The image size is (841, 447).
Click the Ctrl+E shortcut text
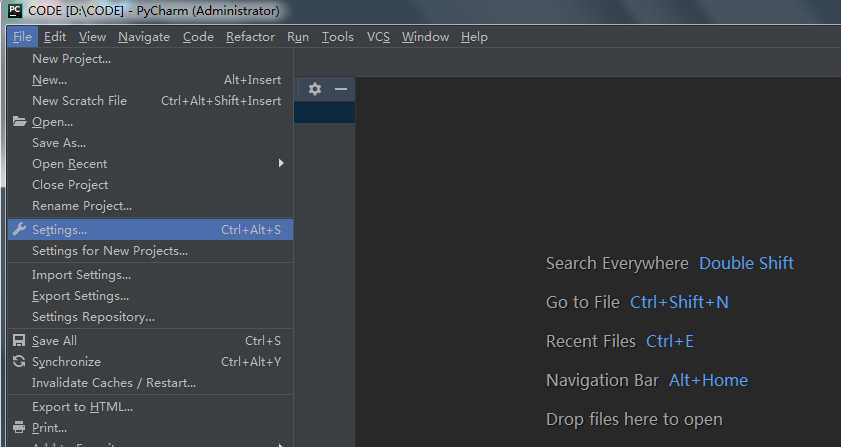click(x=670, y=341)
